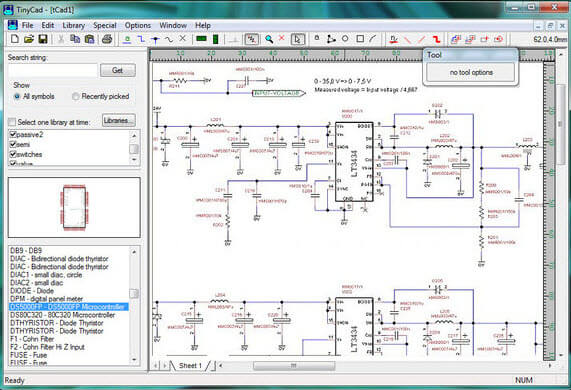571x390 pixels.
Task: Click the first red-blue overlapping squares icon
Action: click(456, 39)
